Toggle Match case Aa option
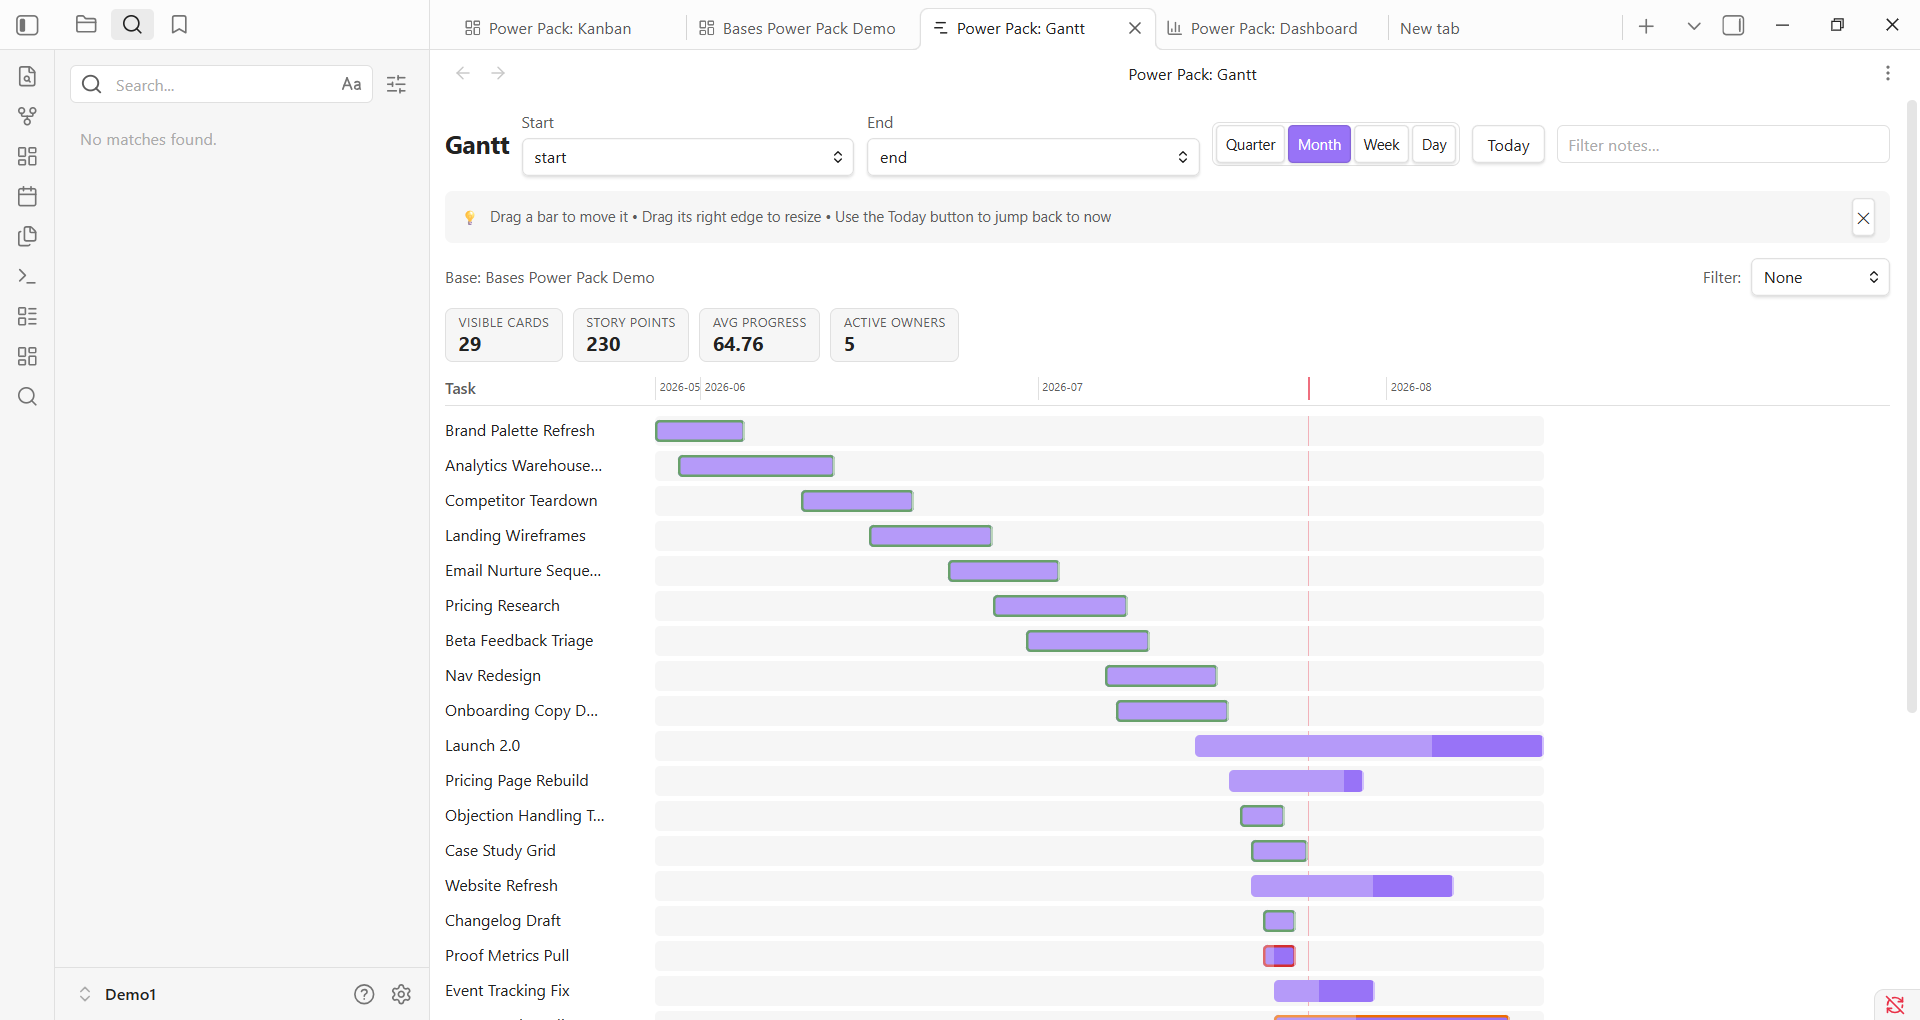Image resolution: width=1920 pixels, height=1020 pixels. (x=351, y=85)
